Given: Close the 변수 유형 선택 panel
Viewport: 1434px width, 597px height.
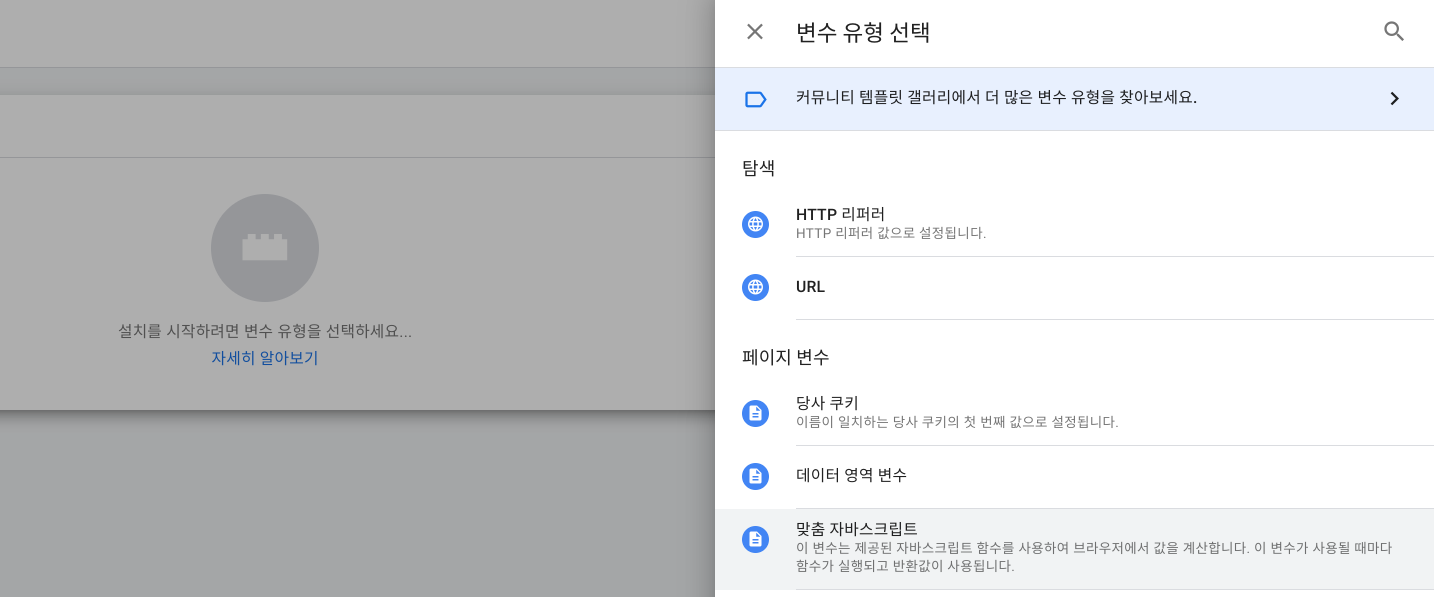Looking at the screenshot, I should pyautogui.click(x=755, y=32).
